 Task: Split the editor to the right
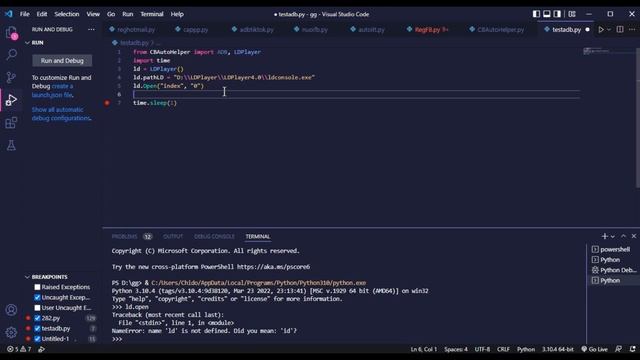point(620,29)
